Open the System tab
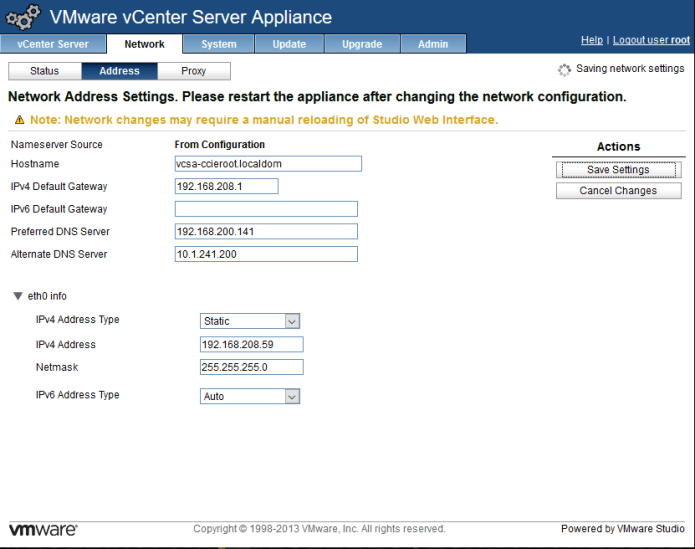695x549 pixels. (219, 44)
